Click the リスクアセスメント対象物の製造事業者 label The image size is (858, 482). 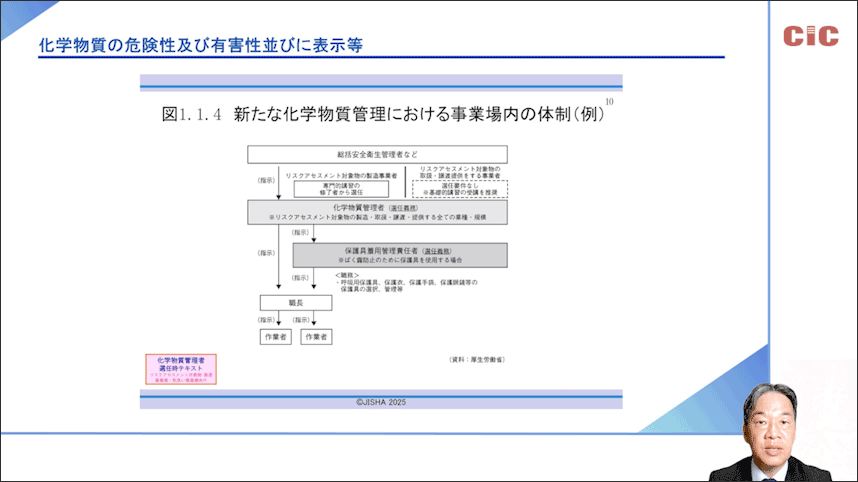(341, 174)
